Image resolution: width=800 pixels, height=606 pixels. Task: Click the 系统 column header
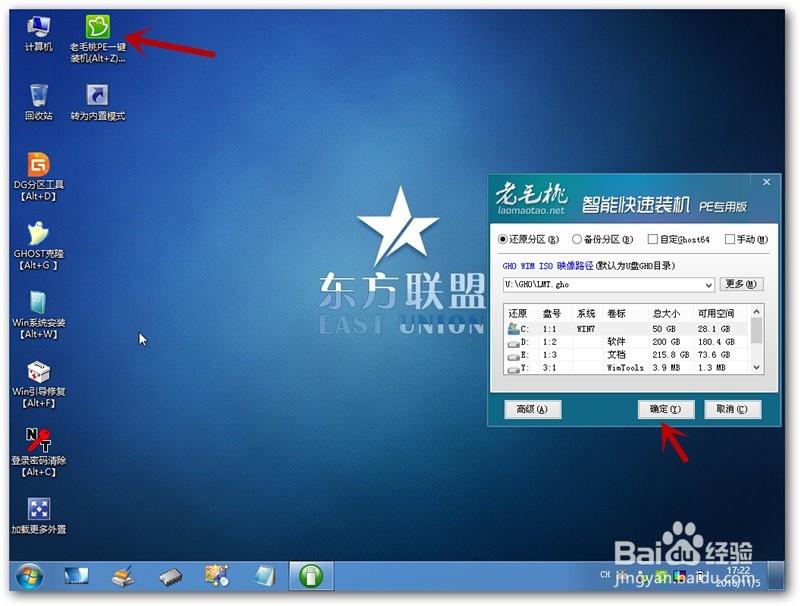(588, 313)
